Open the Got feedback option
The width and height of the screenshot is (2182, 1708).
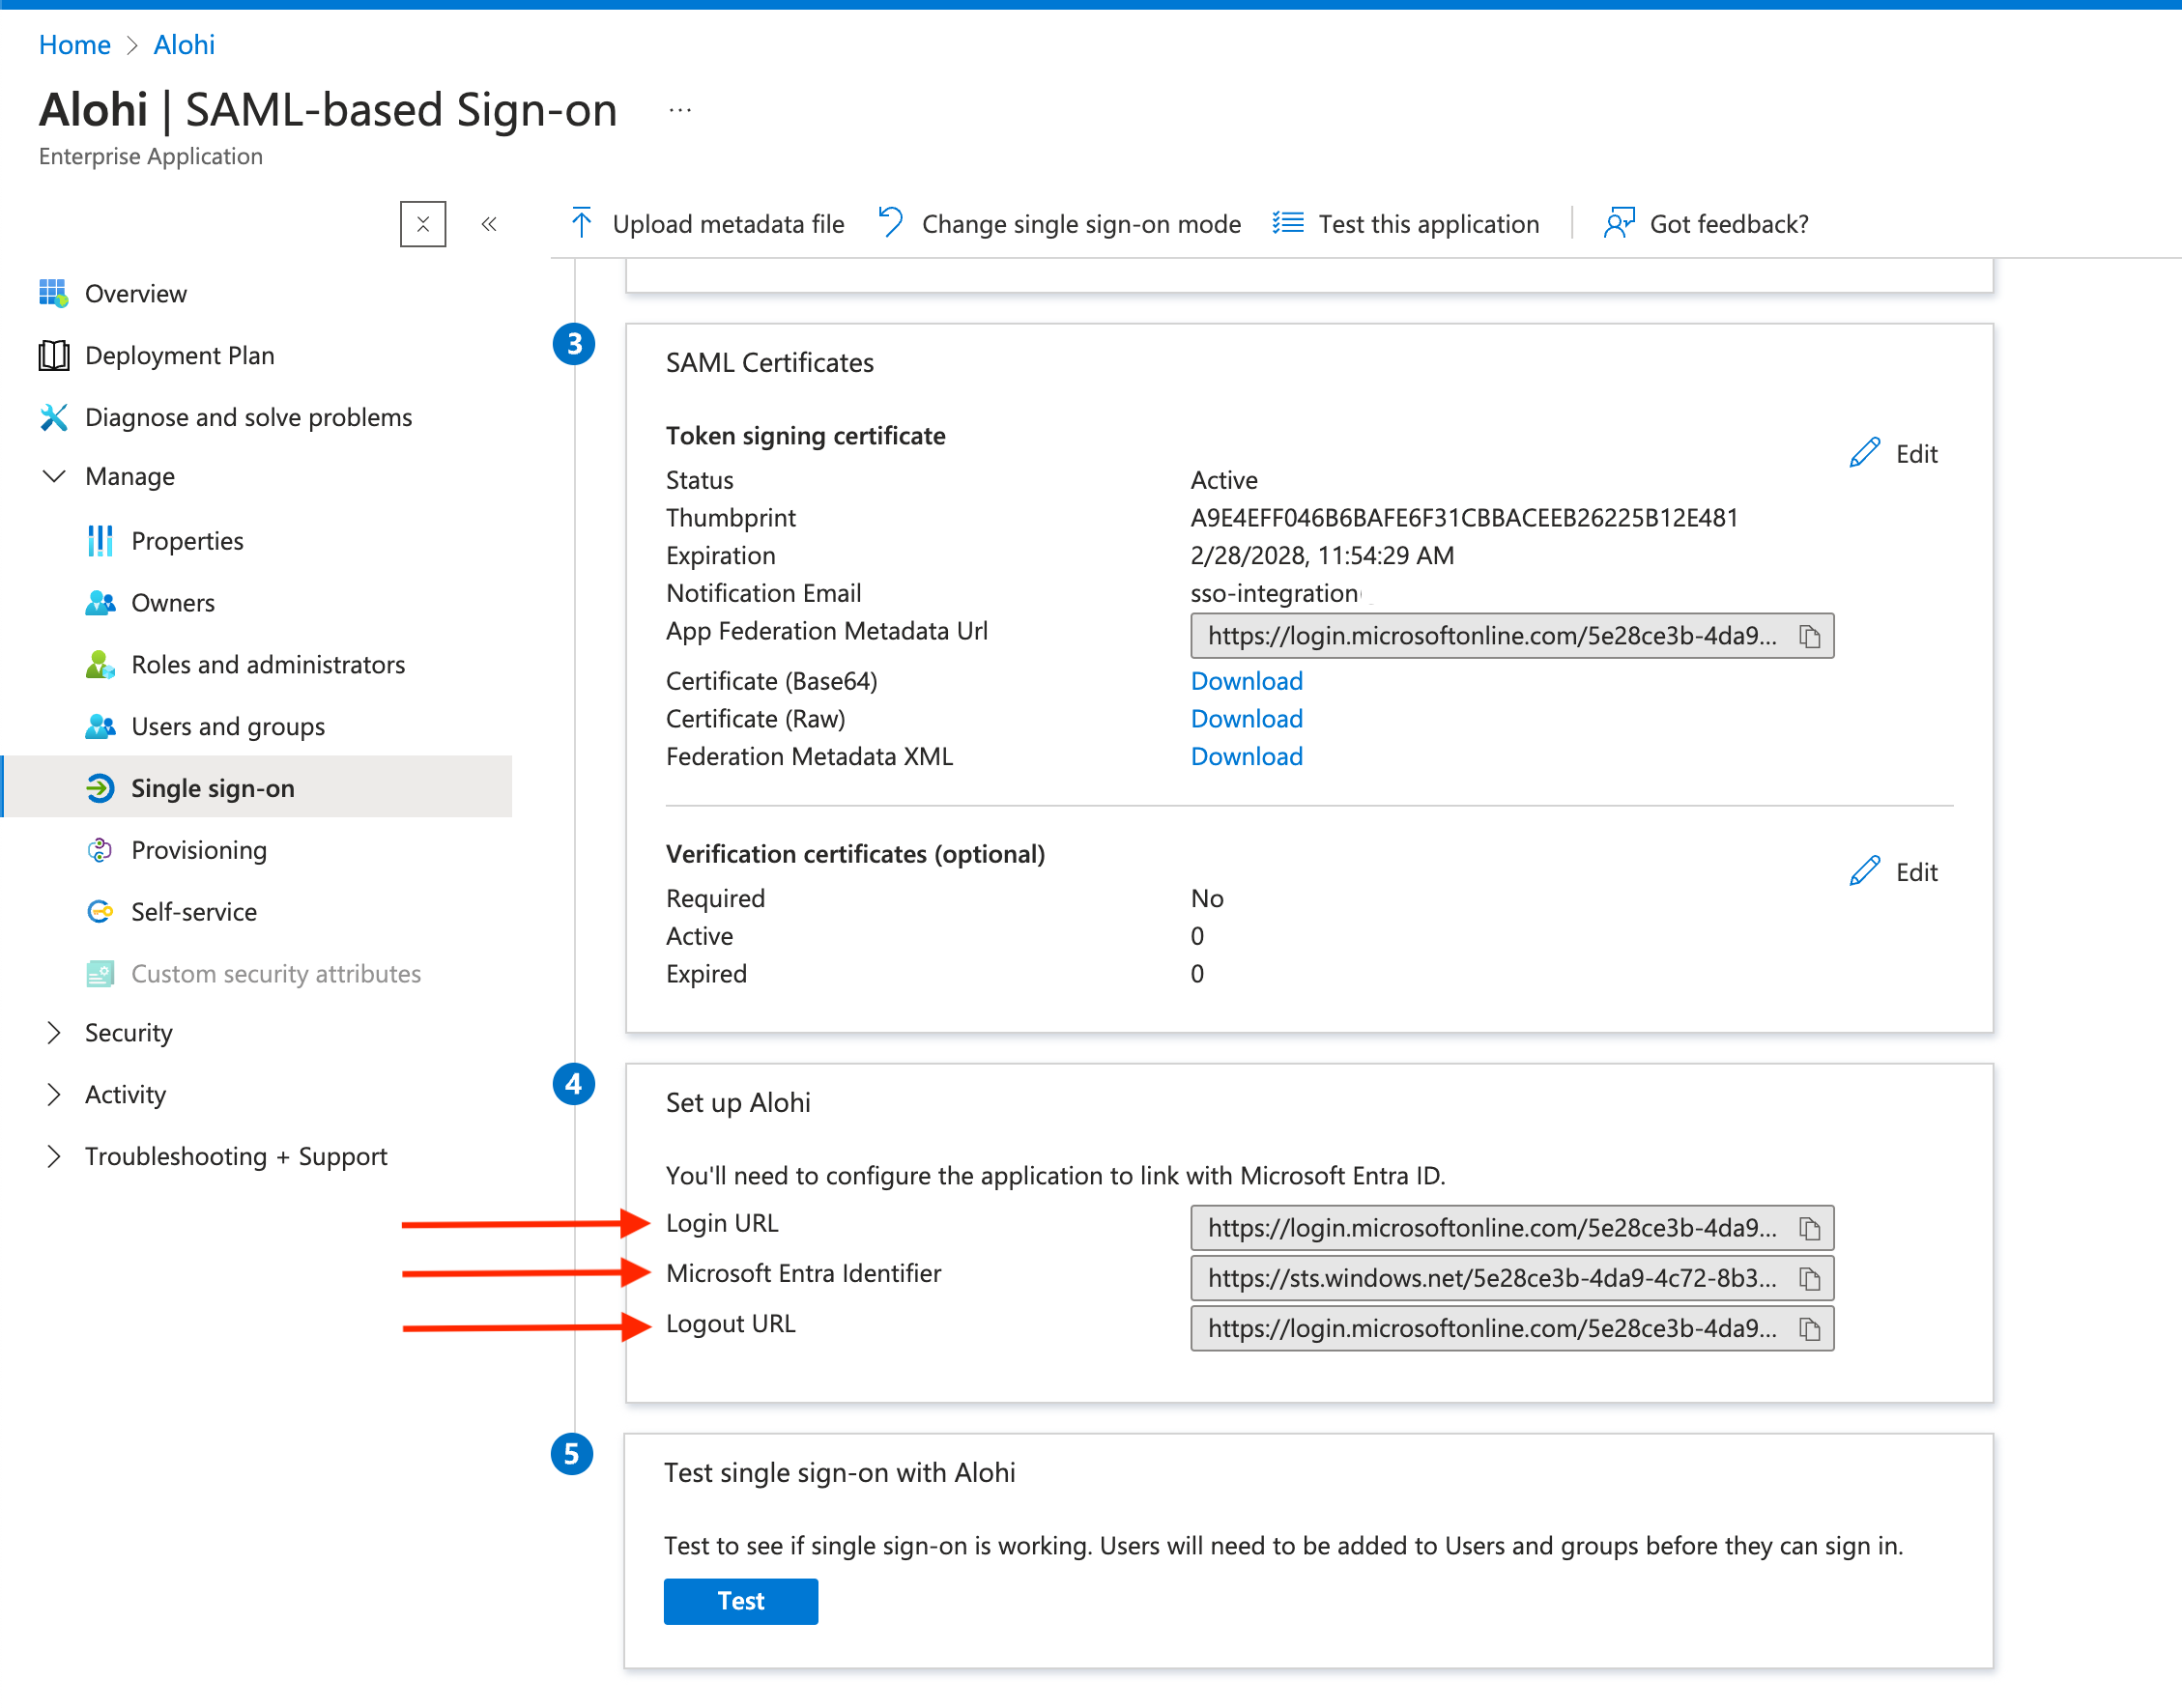1707,224
